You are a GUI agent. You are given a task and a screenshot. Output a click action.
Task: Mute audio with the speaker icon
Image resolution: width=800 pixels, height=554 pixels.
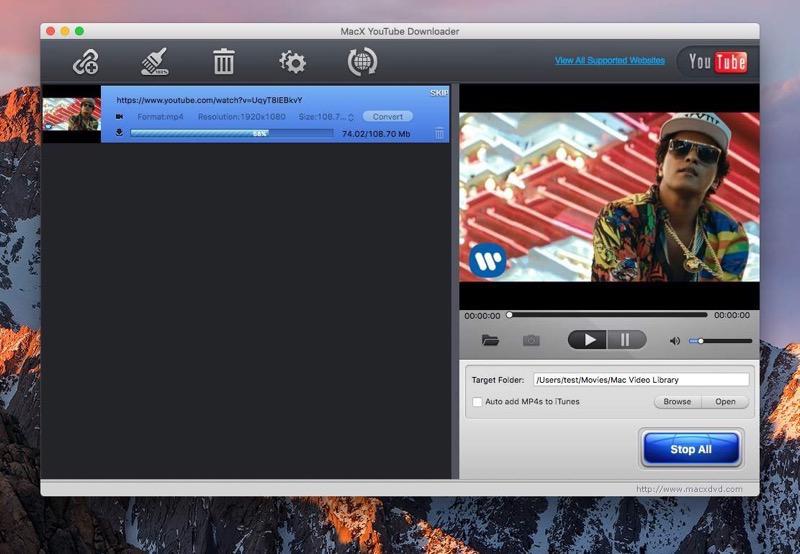click(674, 341)
